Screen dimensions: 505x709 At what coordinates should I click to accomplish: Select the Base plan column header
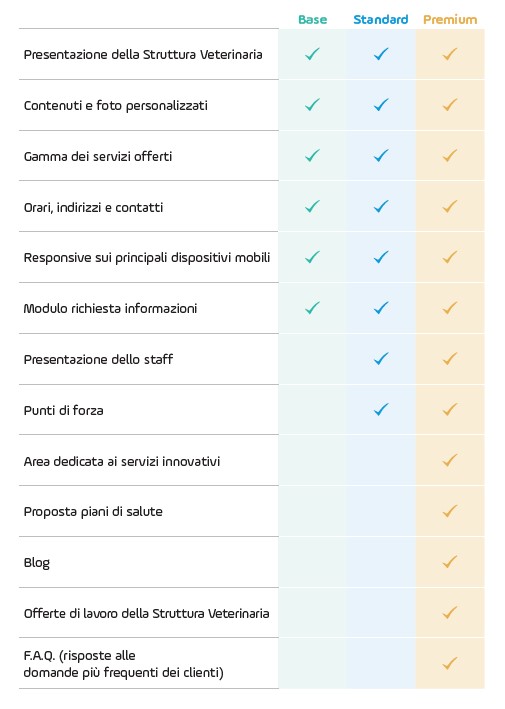click(312, 19)
